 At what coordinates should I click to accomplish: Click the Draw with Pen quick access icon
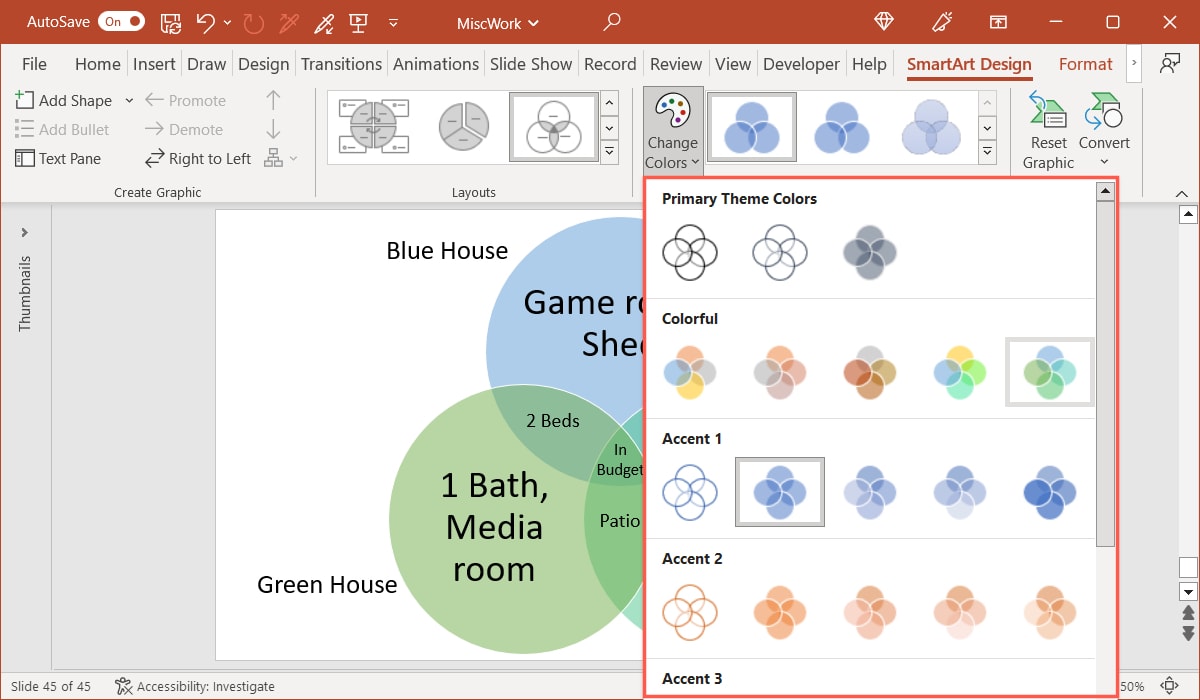point(323,22)
